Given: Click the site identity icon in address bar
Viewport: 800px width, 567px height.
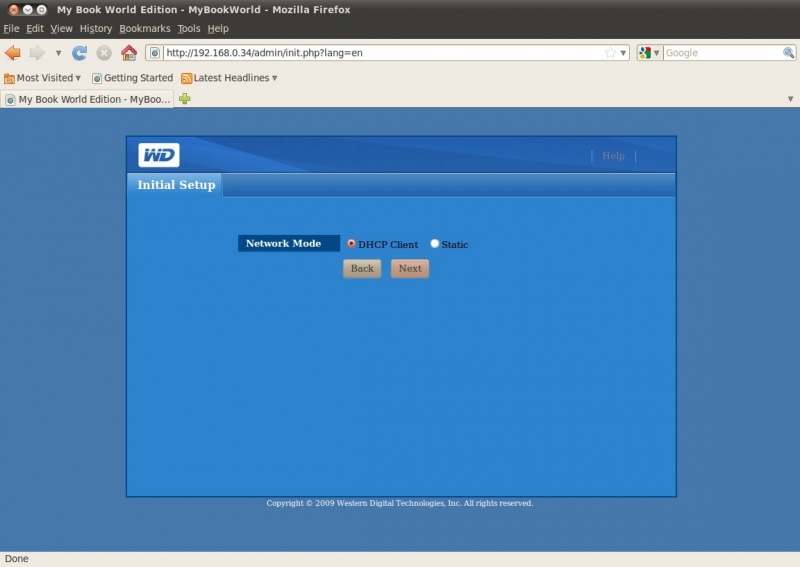Looking at the screenshot, I should click(155, 53).
